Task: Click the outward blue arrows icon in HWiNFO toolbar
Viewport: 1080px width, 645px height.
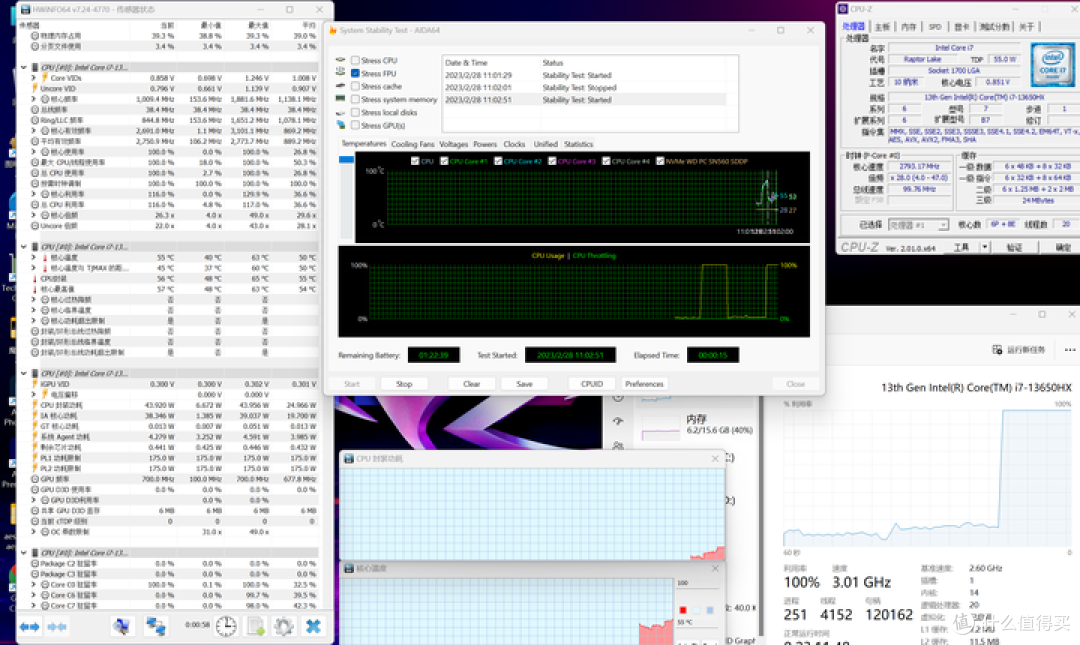Action: [x=29, y=626]
